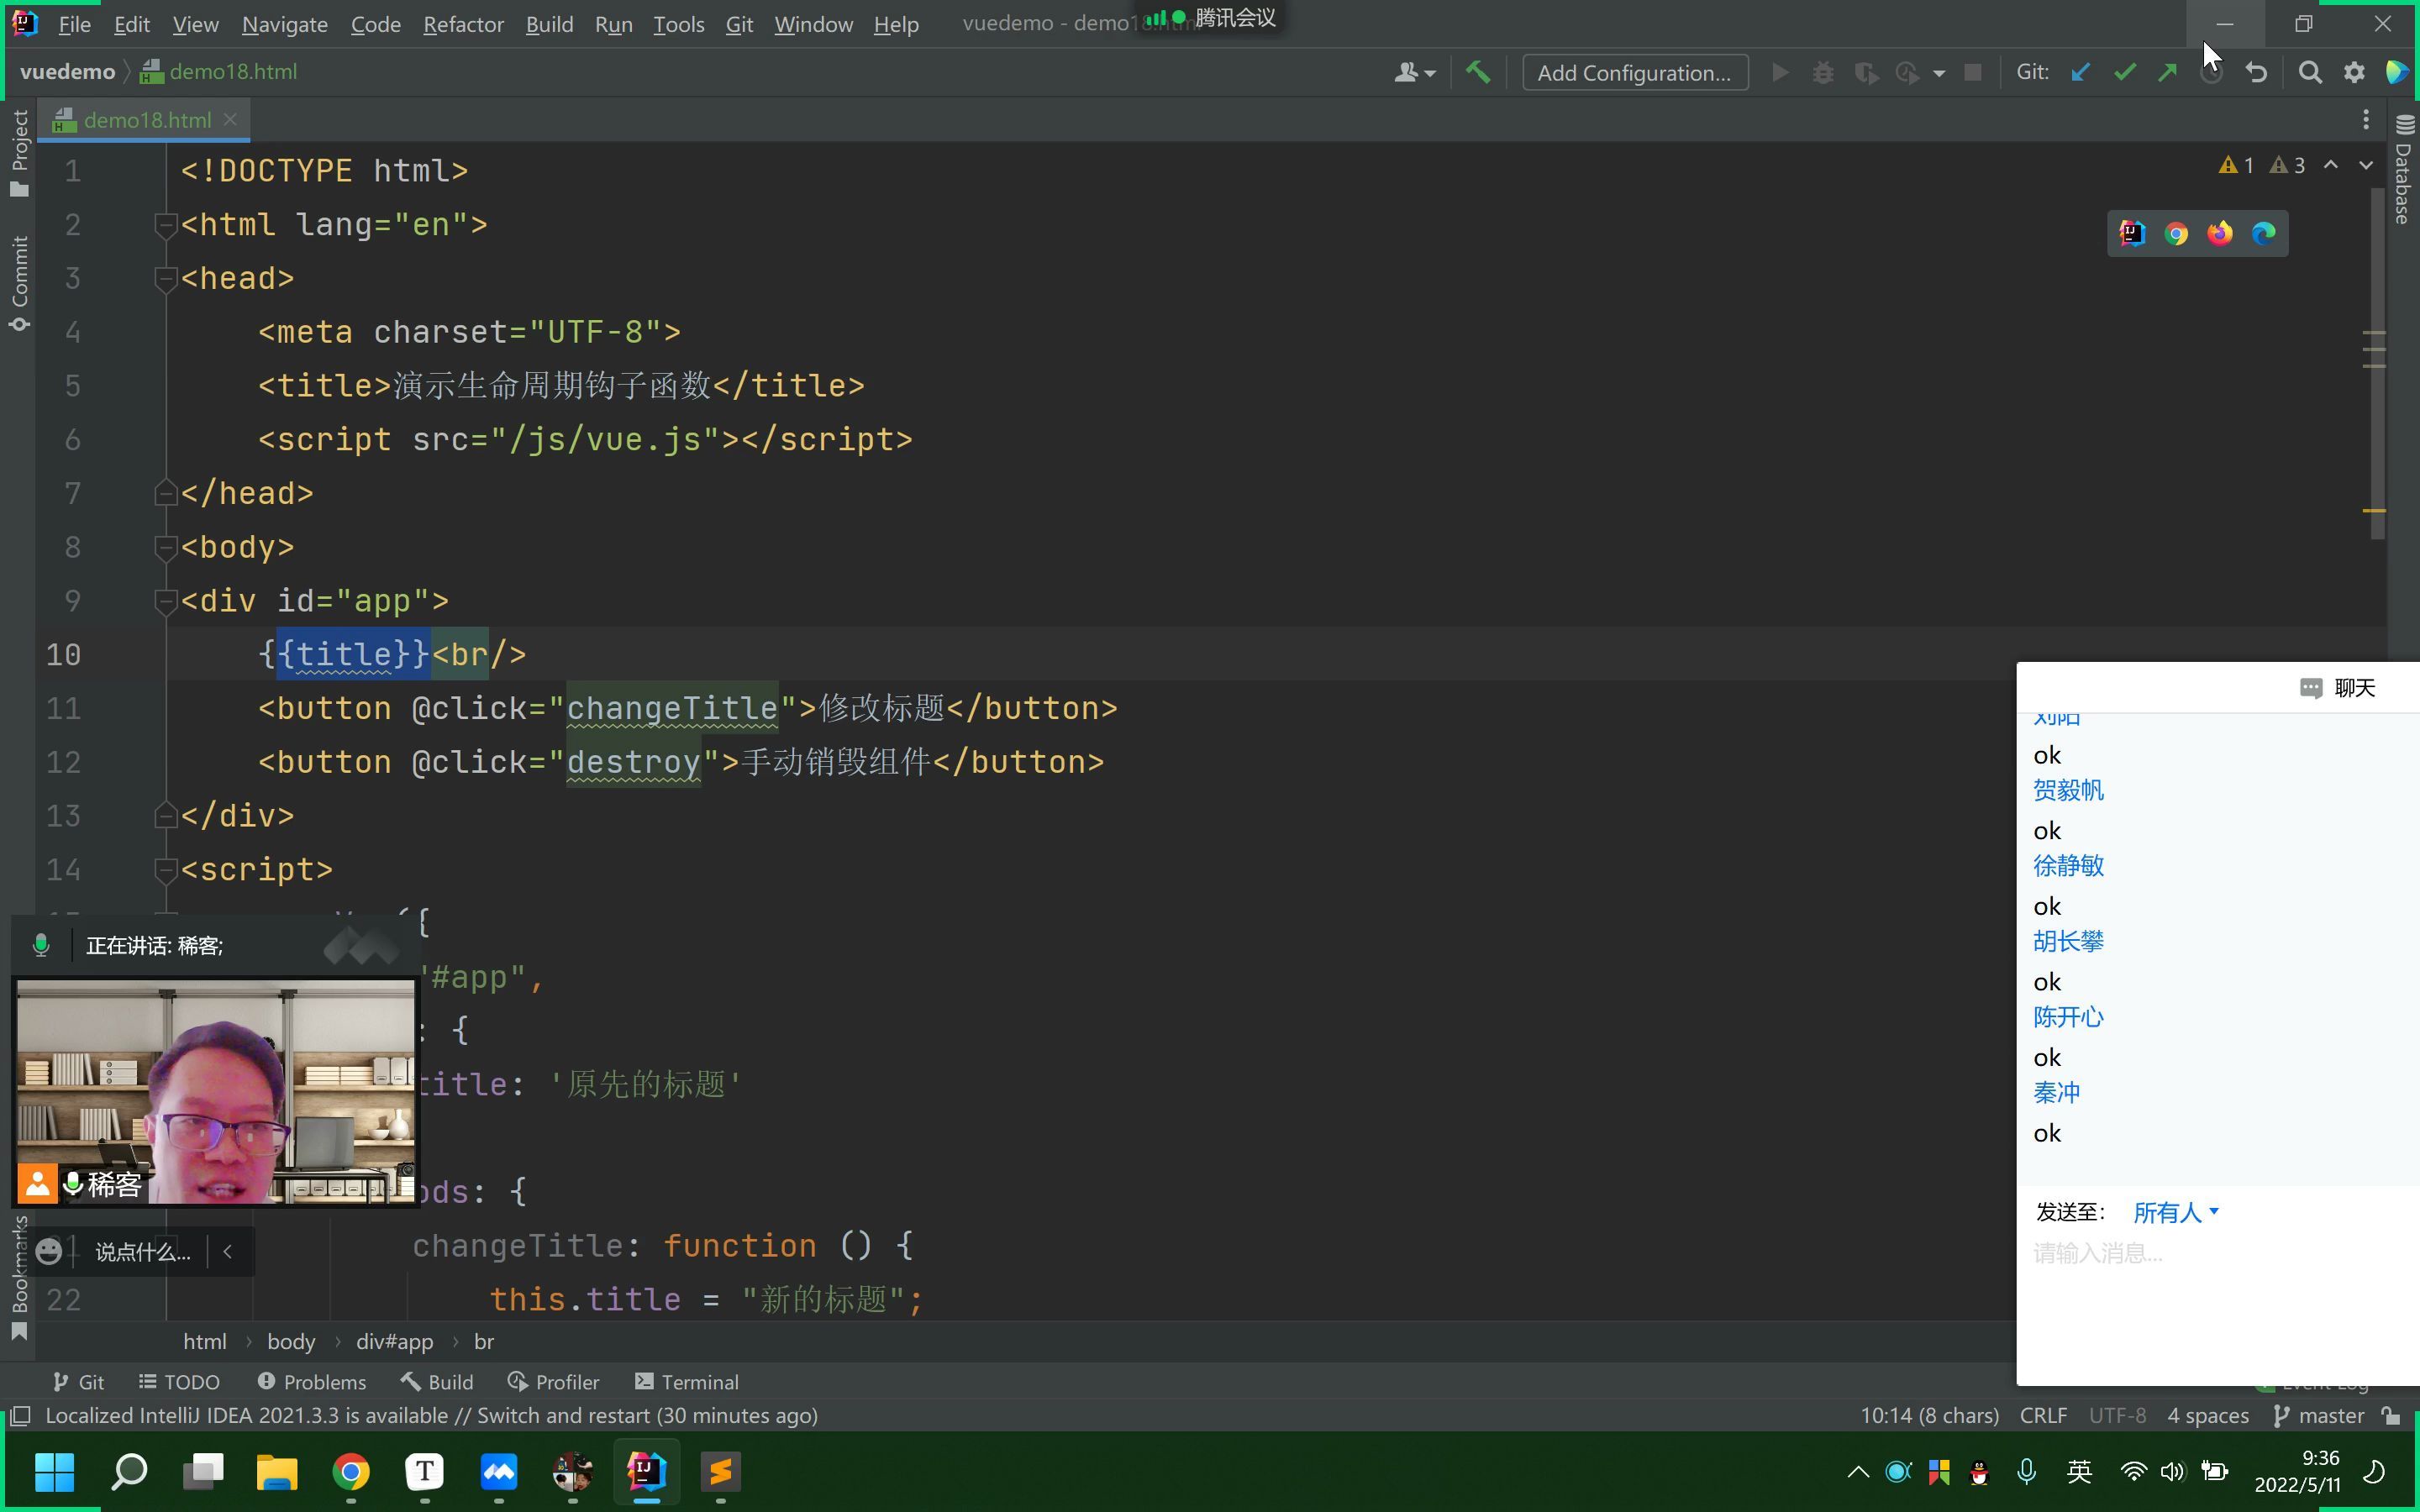Image resolution: width=2420 pixels, height=1512 pixels.
Task: Click the 说点什么 quick message field
Action: click(x=143, y=1251)
